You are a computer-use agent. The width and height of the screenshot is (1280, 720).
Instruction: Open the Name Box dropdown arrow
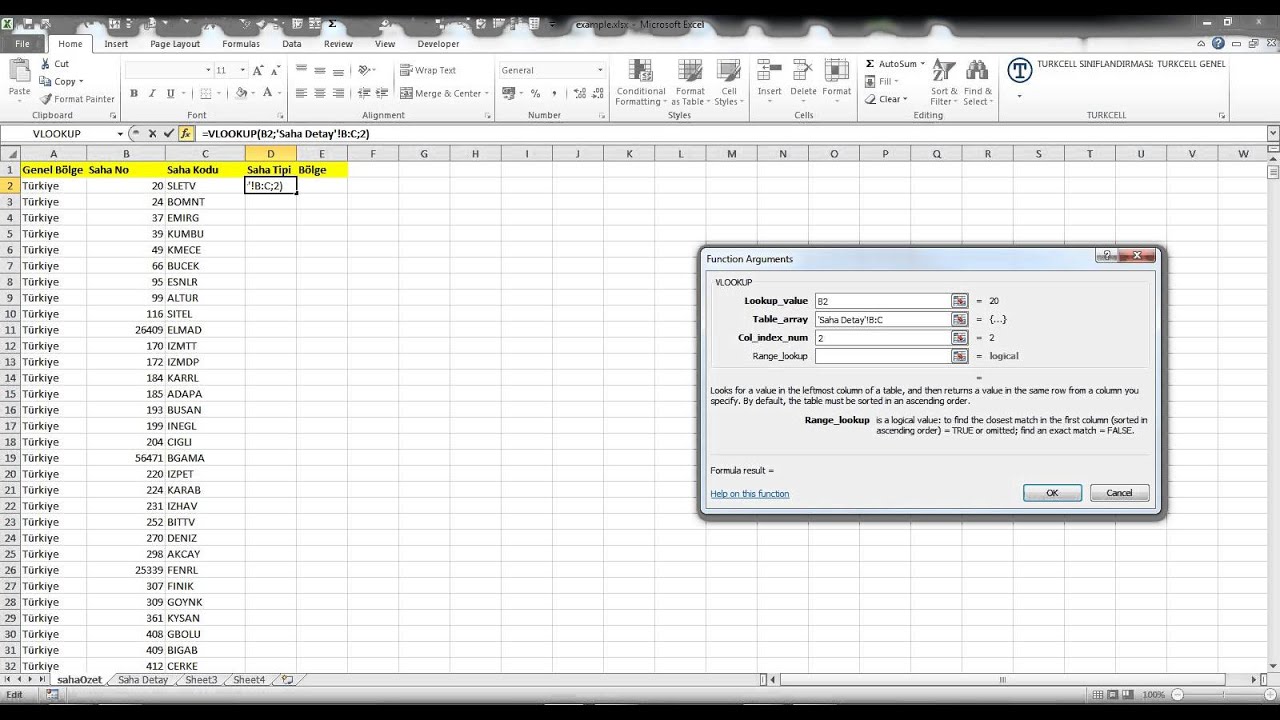120,134
